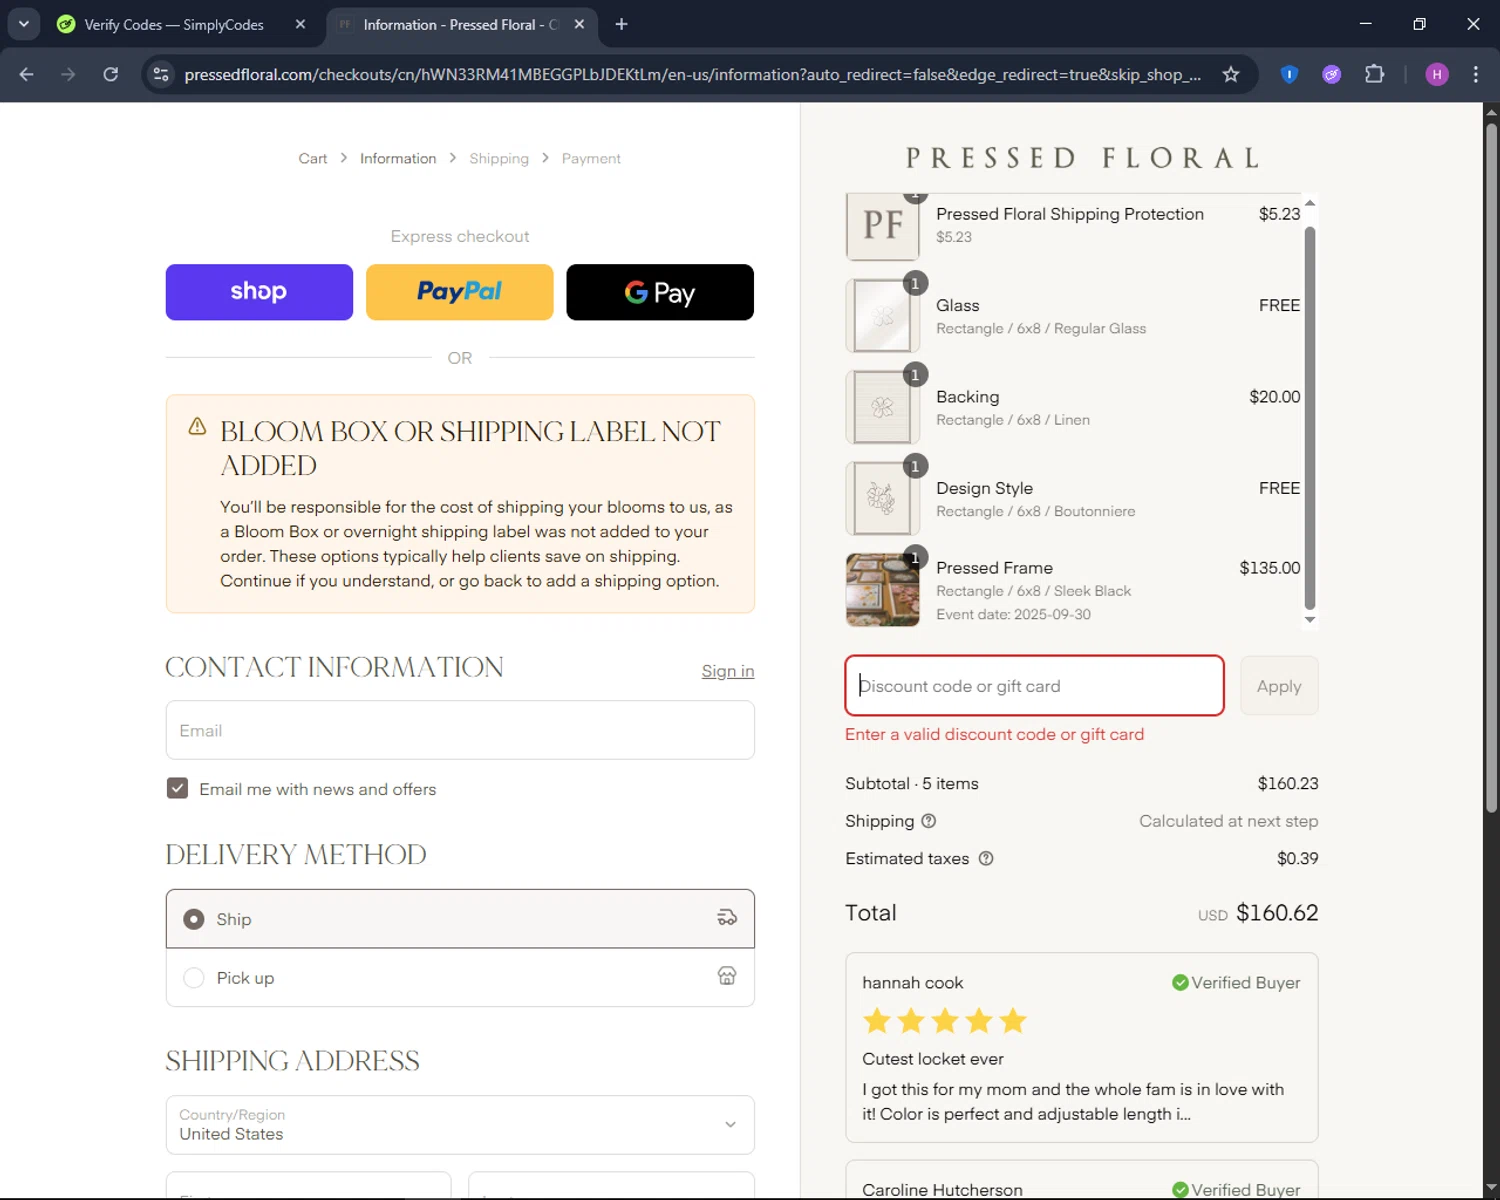The height and width of the screenshot is (1200, 1500).
Task: Click hannah cook's Verified Buyer badge
Action: pyautogui.click(x=1236, y=982)
